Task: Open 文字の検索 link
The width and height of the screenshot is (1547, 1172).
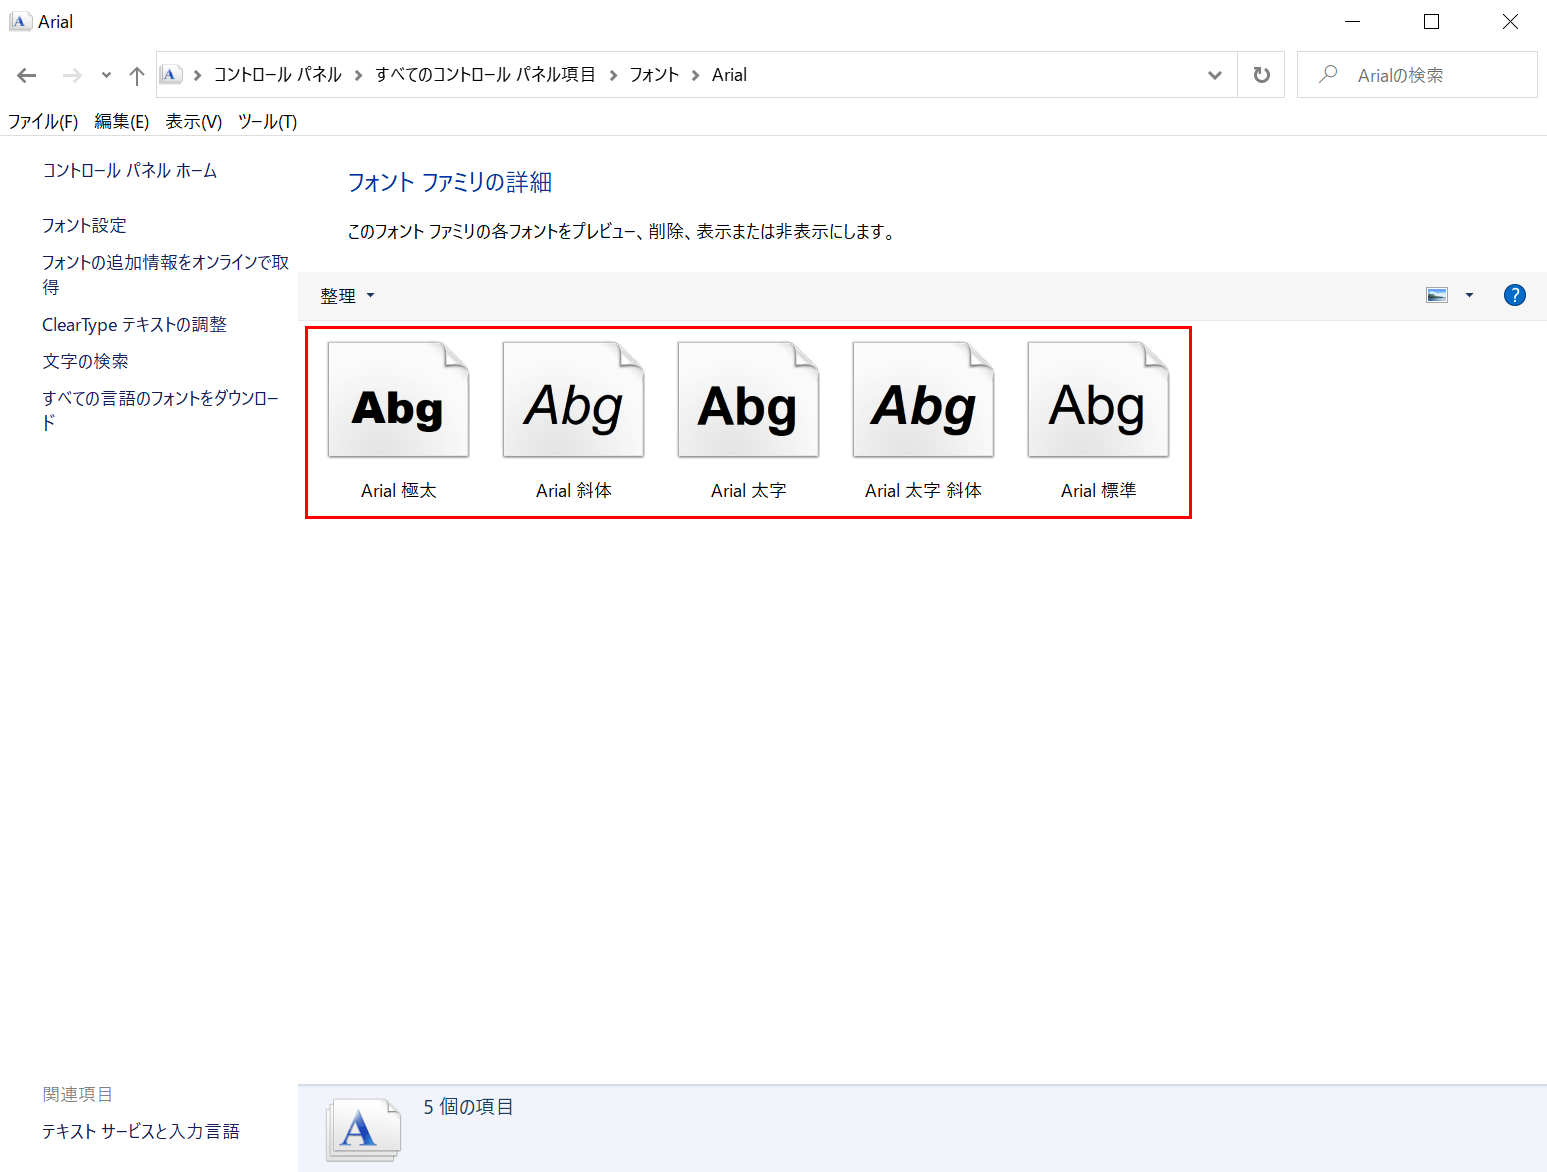Action: (85, 362)
